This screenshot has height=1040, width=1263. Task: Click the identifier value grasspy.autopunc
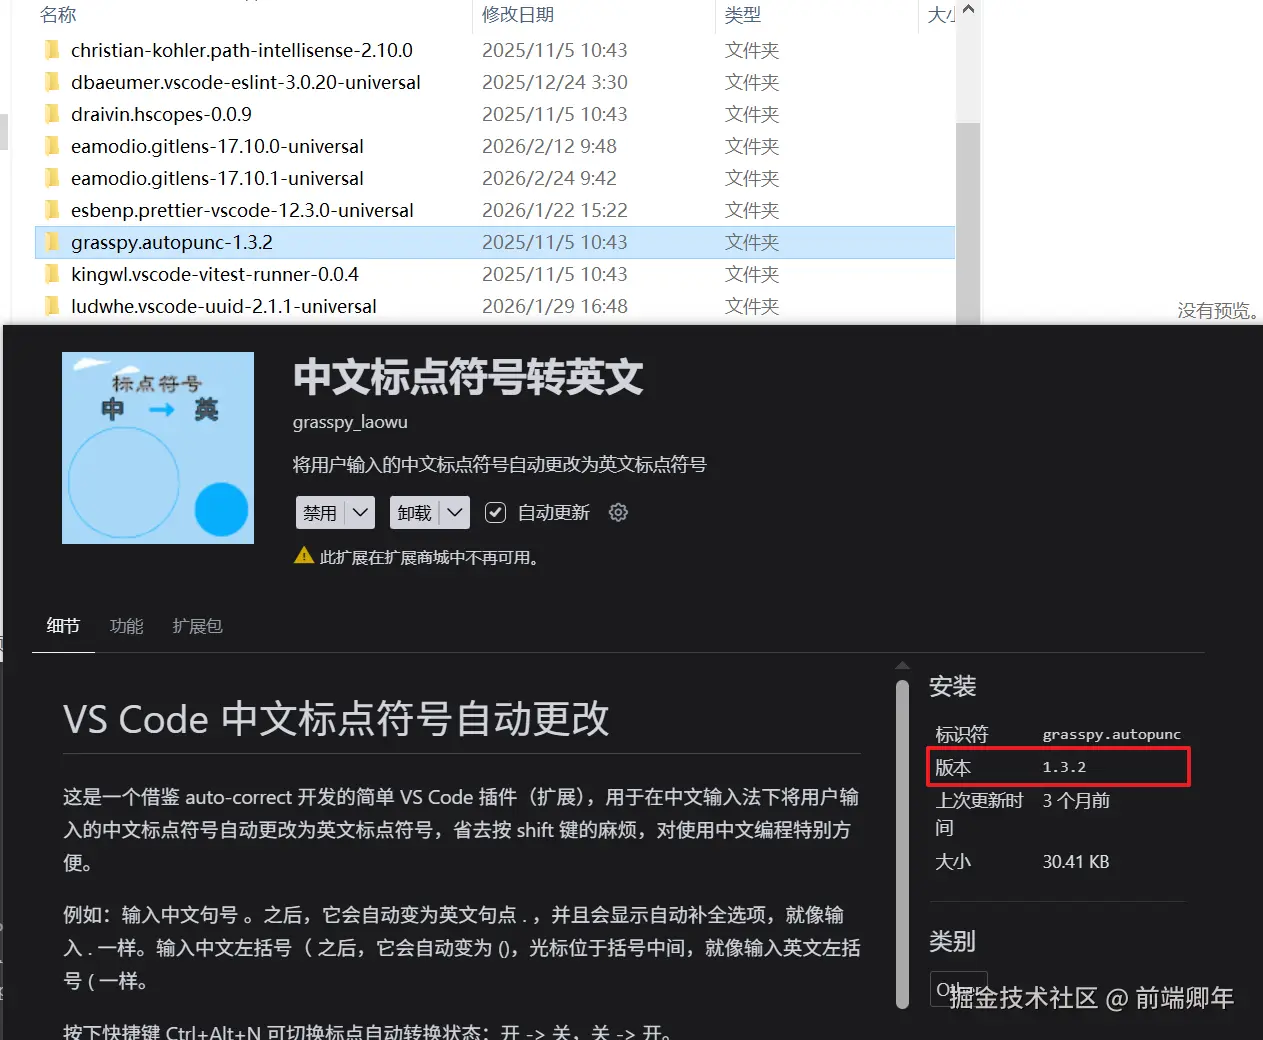pyautogui.click(x=1111, y=734)
